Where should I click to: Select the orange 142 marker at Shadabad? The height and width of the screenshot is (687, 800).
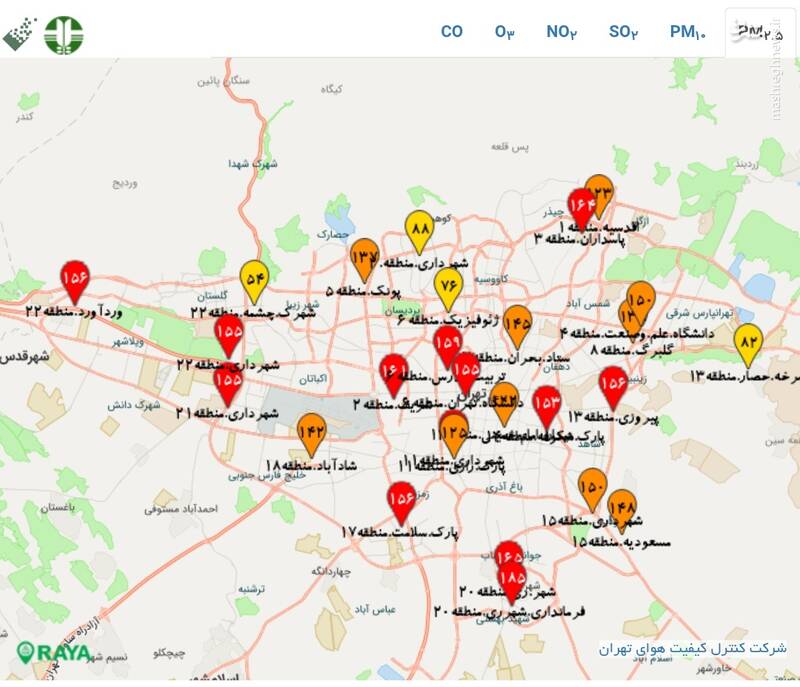tap(312, 432)
